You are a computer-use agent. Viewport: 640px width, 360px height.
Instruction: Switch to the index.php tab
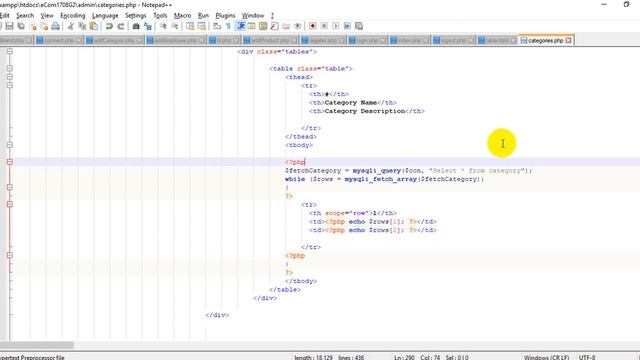409,40
